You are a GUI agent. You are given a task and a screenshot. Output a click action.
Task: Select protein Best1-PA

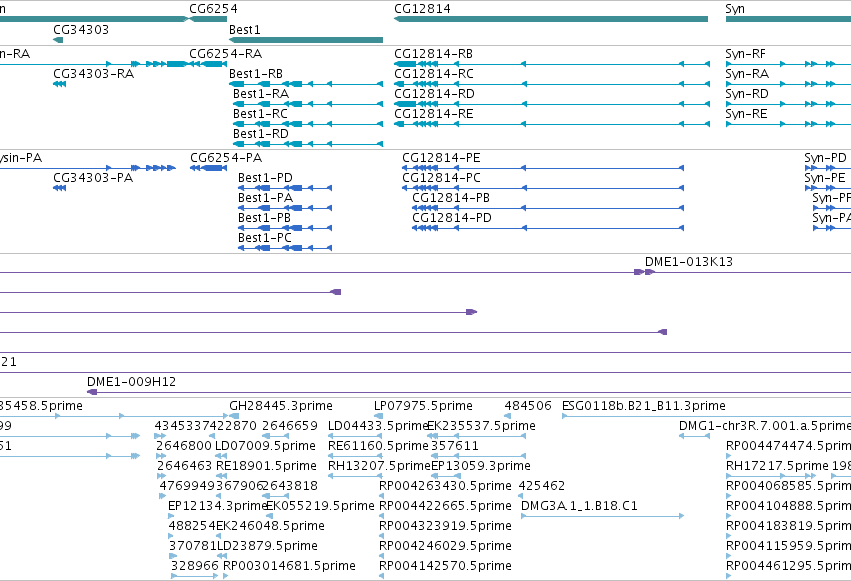click(x=265, y=198)
